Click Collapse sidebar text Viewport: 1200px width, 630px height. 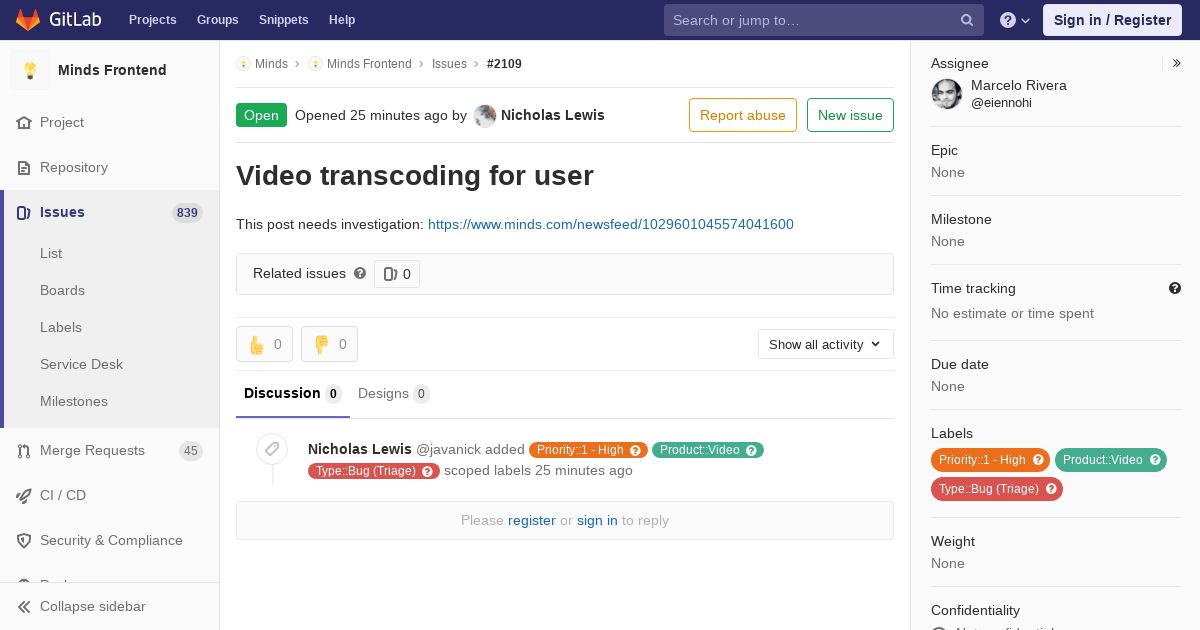click(93, 606)
